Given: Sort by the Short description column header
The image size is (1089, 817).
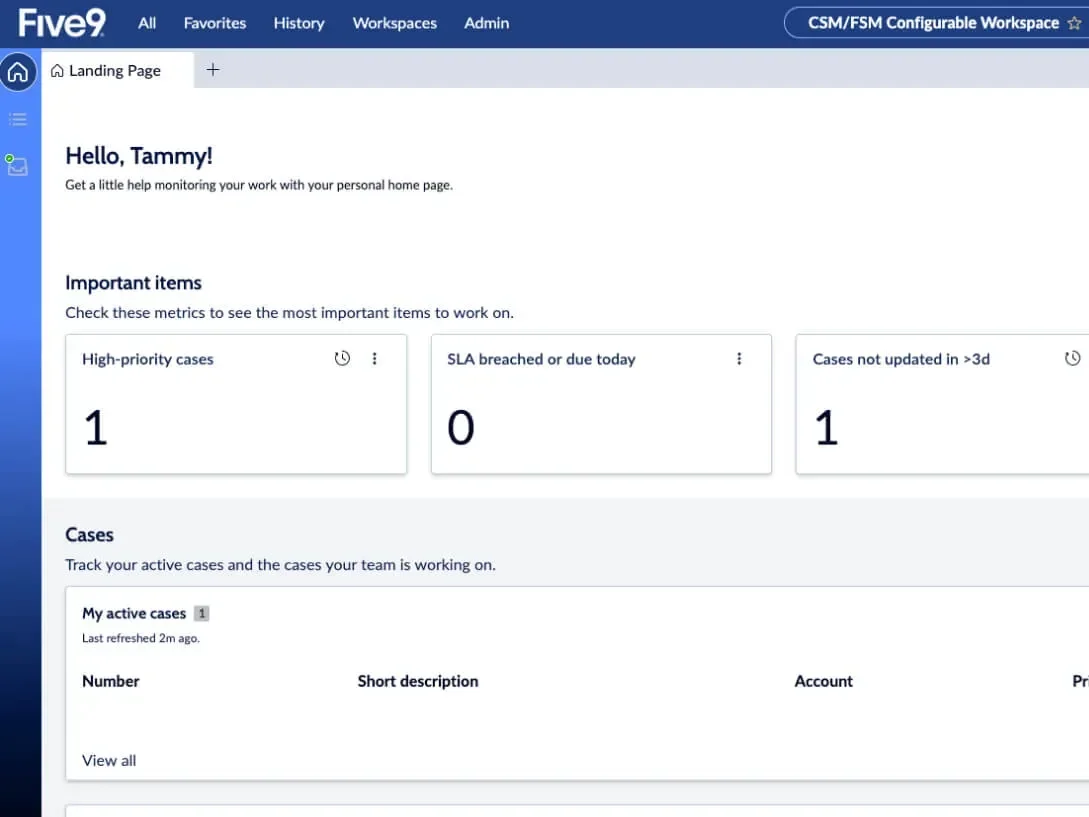Looking at the screenshot, I should pos(418,681).
